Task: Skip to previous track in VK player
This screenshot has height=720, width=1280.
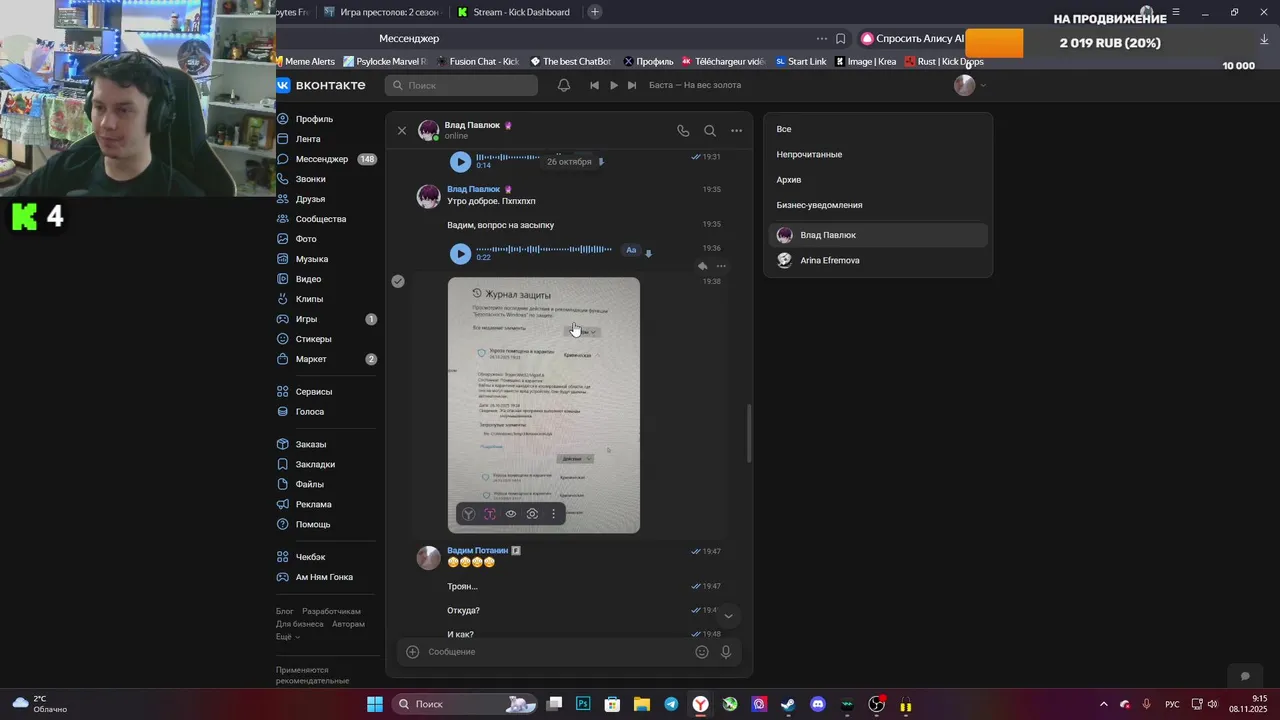Action: coord(594,85)
